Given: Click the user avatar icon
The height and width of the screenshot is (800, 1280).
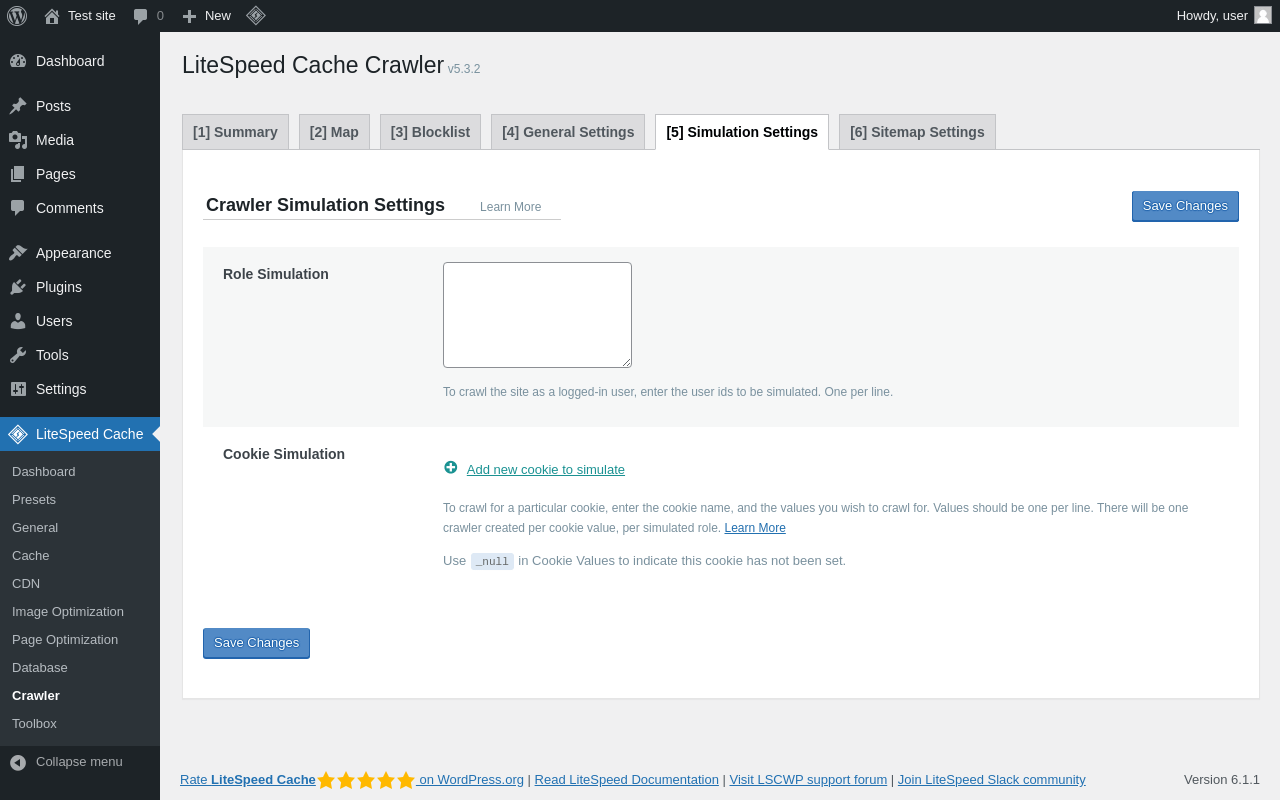Looking at the screenshot, I should (1263, 15).
